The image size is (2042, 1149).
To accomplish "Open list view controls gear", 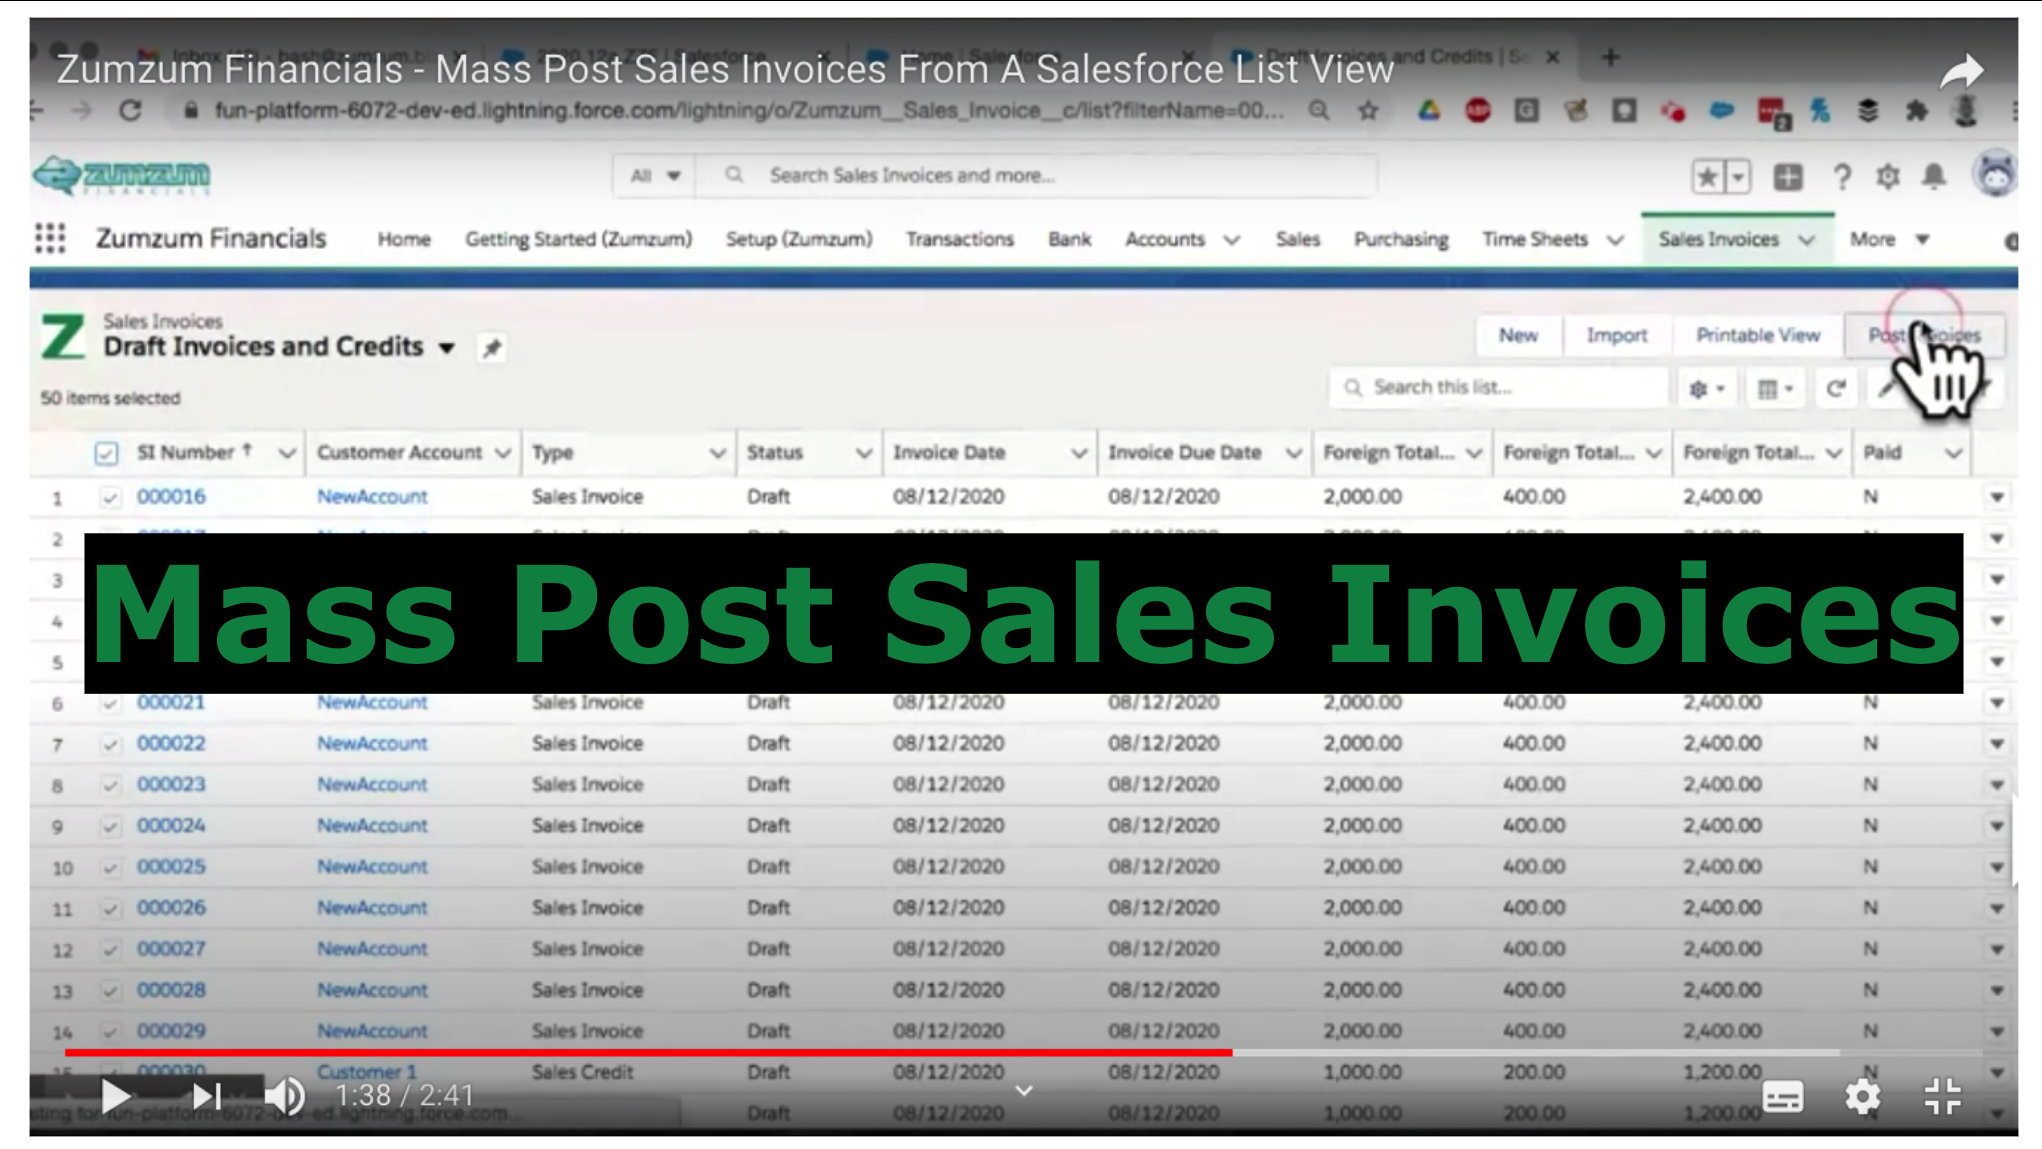I will coord(1706,388).
